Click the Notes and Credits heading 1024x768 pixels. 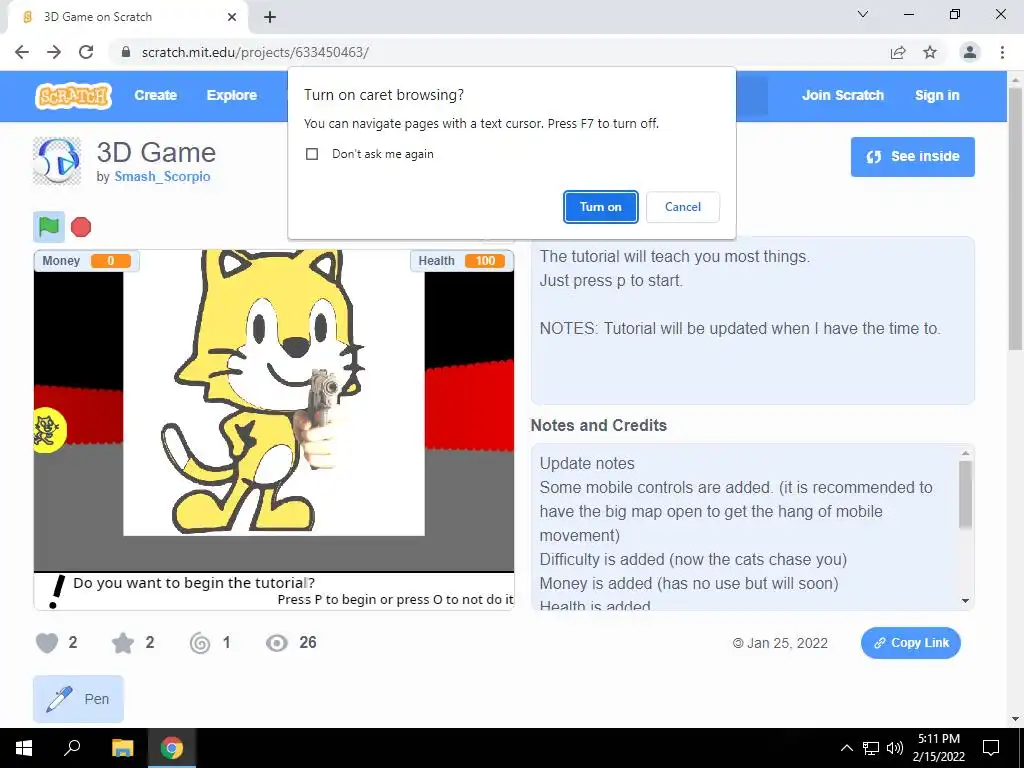pyautogui.click(x=599, y=426)
